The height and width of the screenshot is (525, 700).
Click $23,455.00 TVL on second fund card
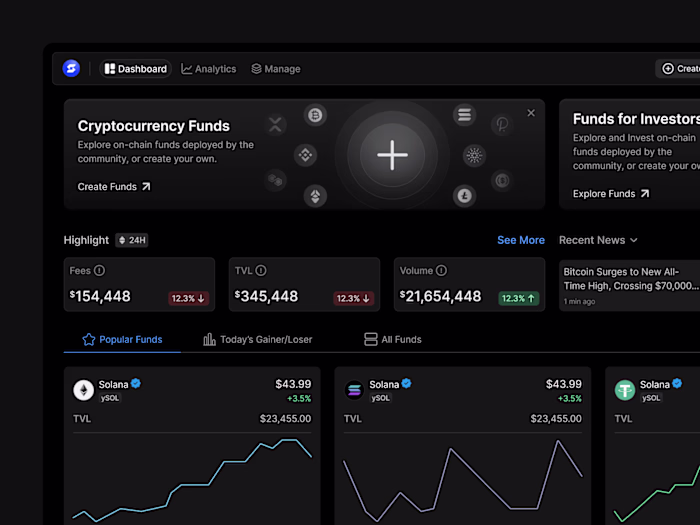point(556,419)
